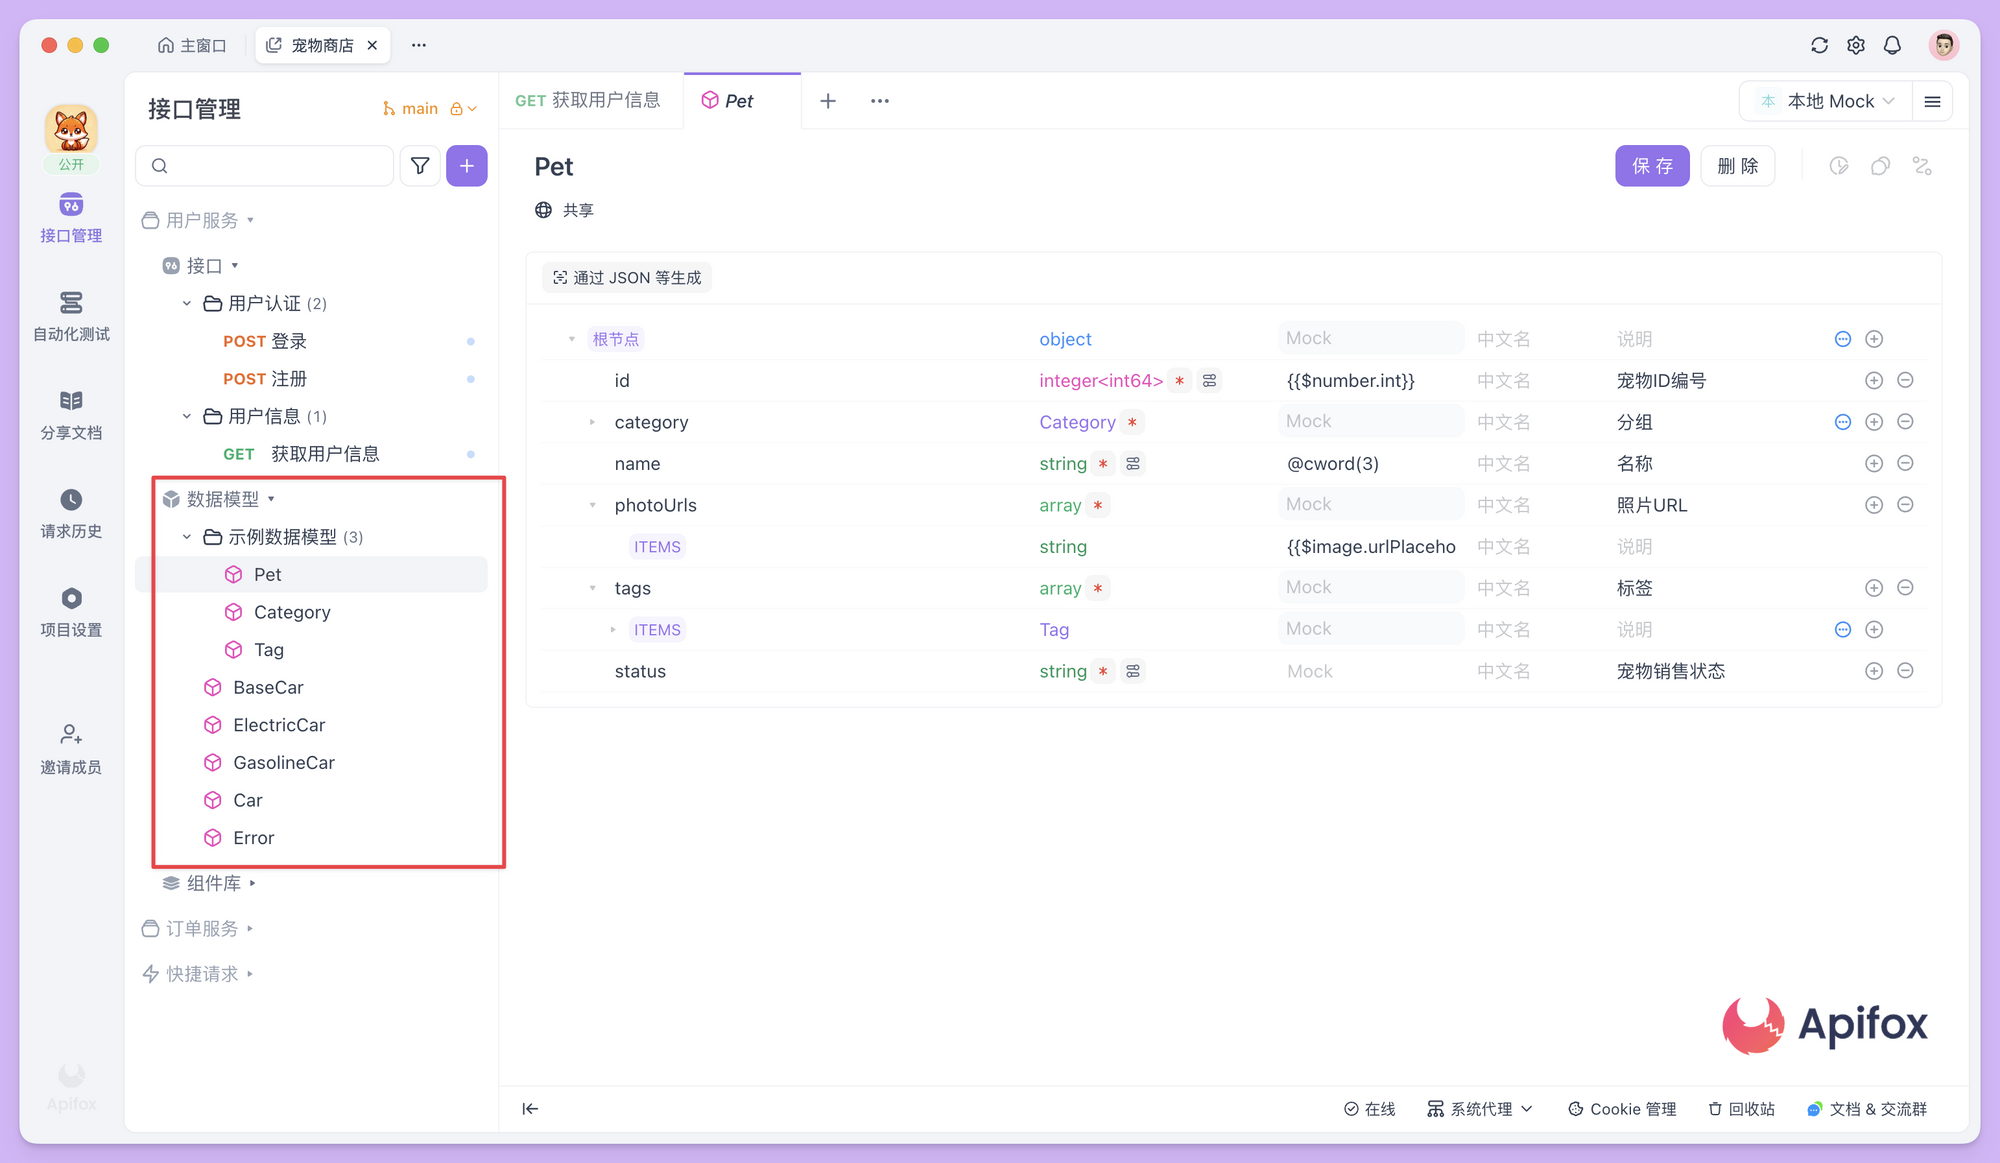Click plus icon to add field after name row
This screenshot has height=1163, width=2000.
[1874, 463]
